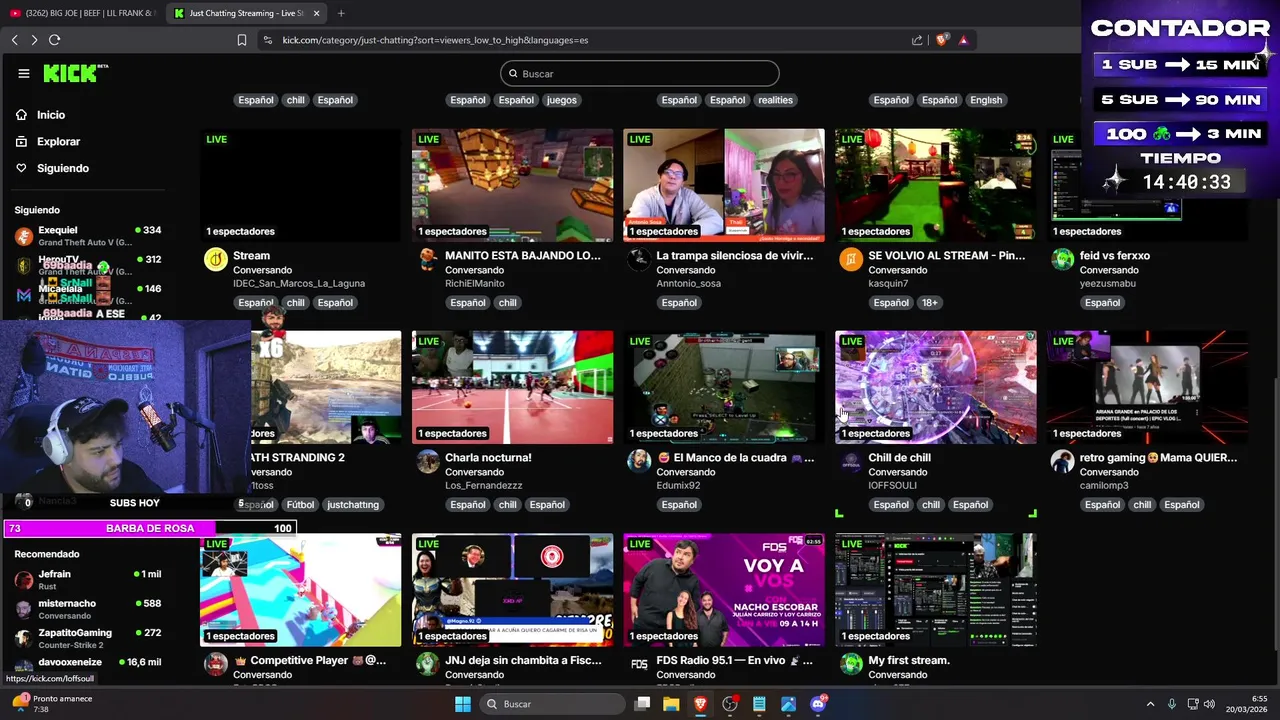
Task: Open Exequiel's followed channel
Action: (x=88, y=236)
